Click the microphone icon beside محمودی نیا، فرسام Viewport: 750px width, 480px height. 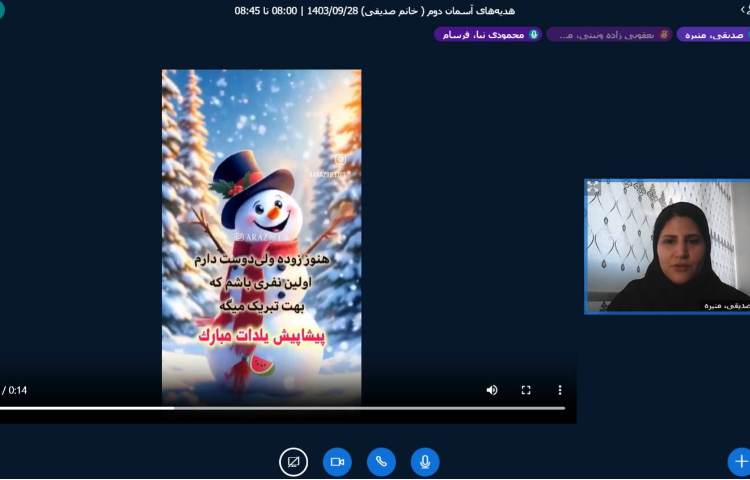534,35
